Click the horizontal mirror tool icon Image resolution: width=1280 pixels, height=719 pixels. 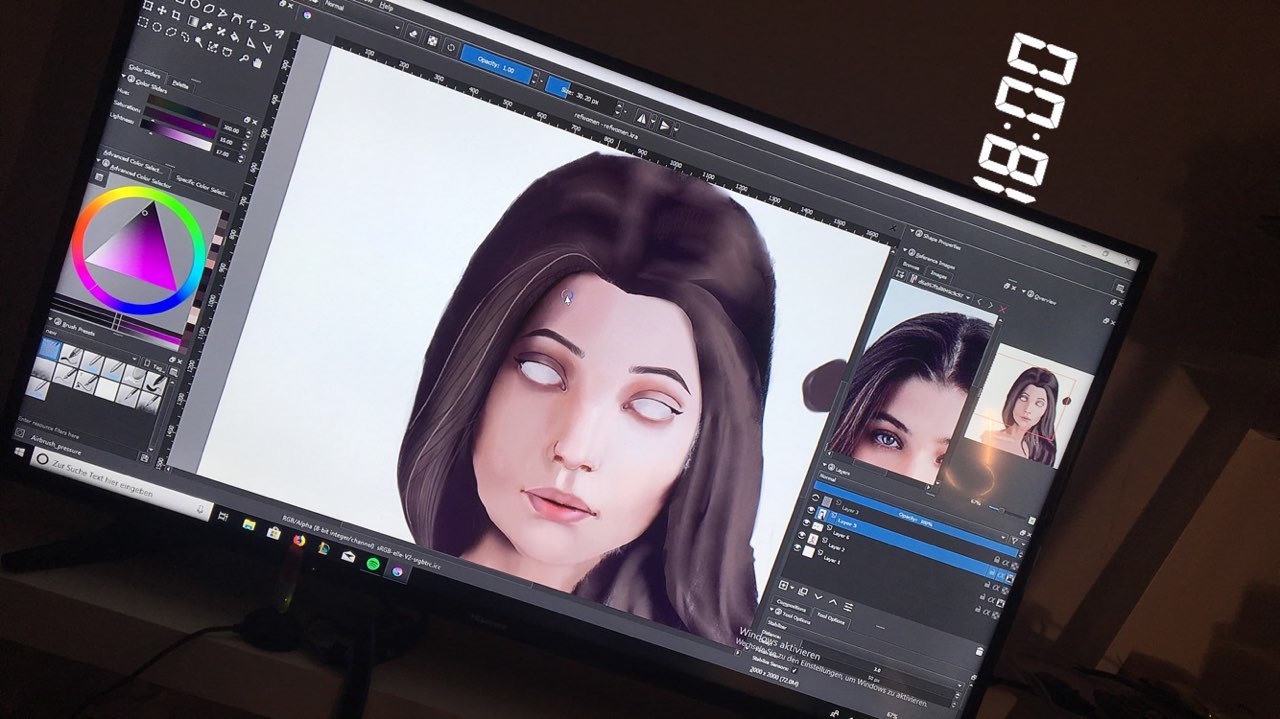point(643,117)
